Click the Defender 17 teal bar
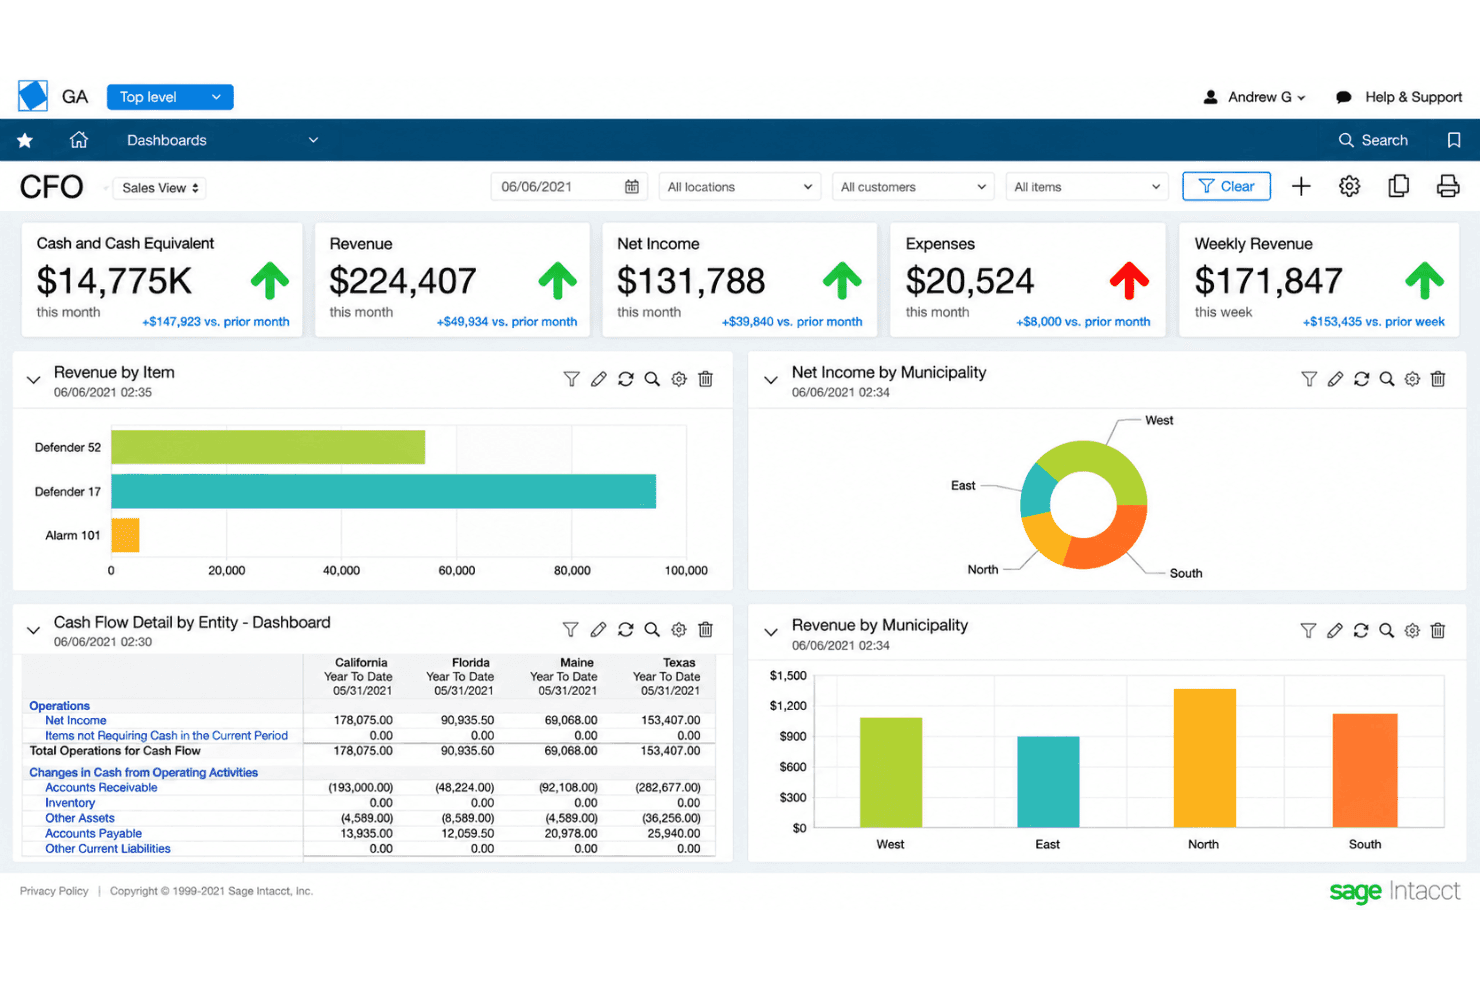The height and width of the screenshot is (987, 1480). tap(383, 491)
